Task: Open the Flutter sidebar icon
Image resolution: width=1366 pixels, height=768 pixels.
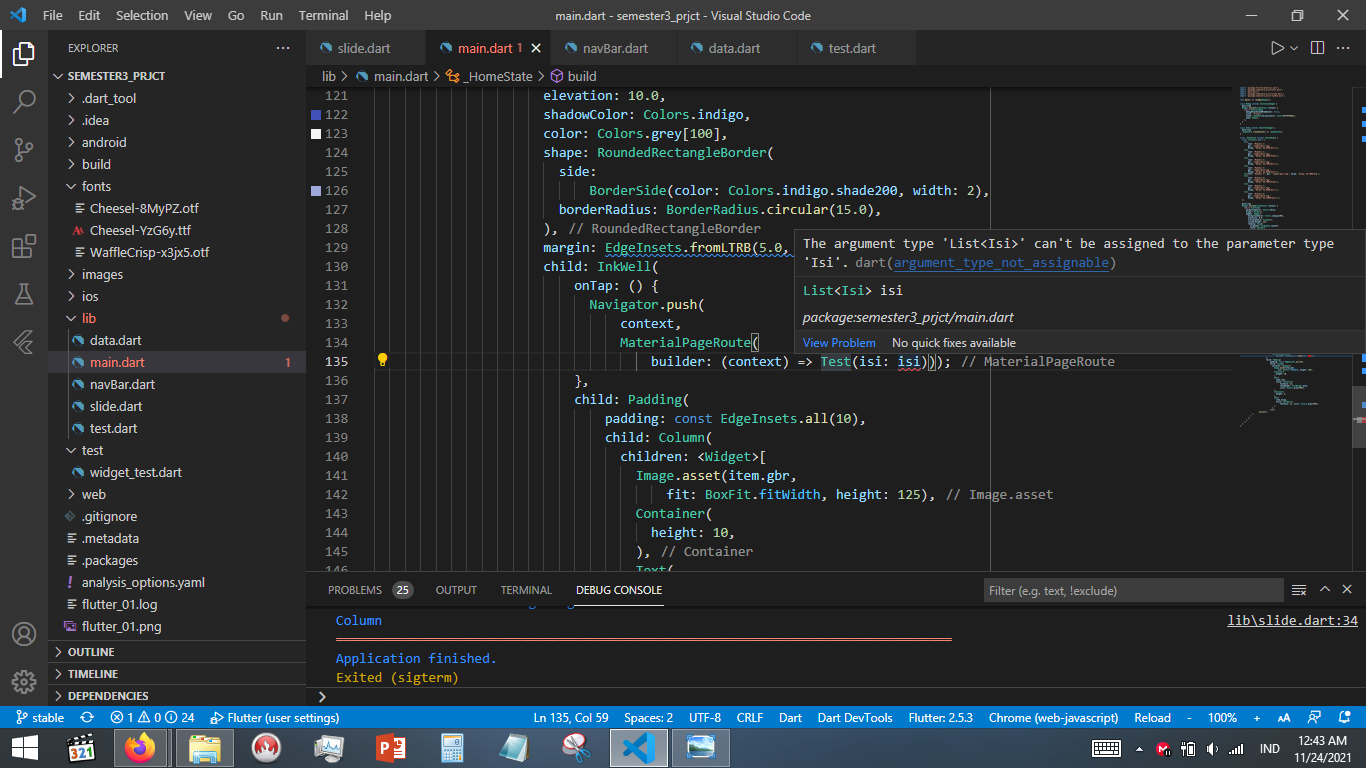Action: point(24,342)
